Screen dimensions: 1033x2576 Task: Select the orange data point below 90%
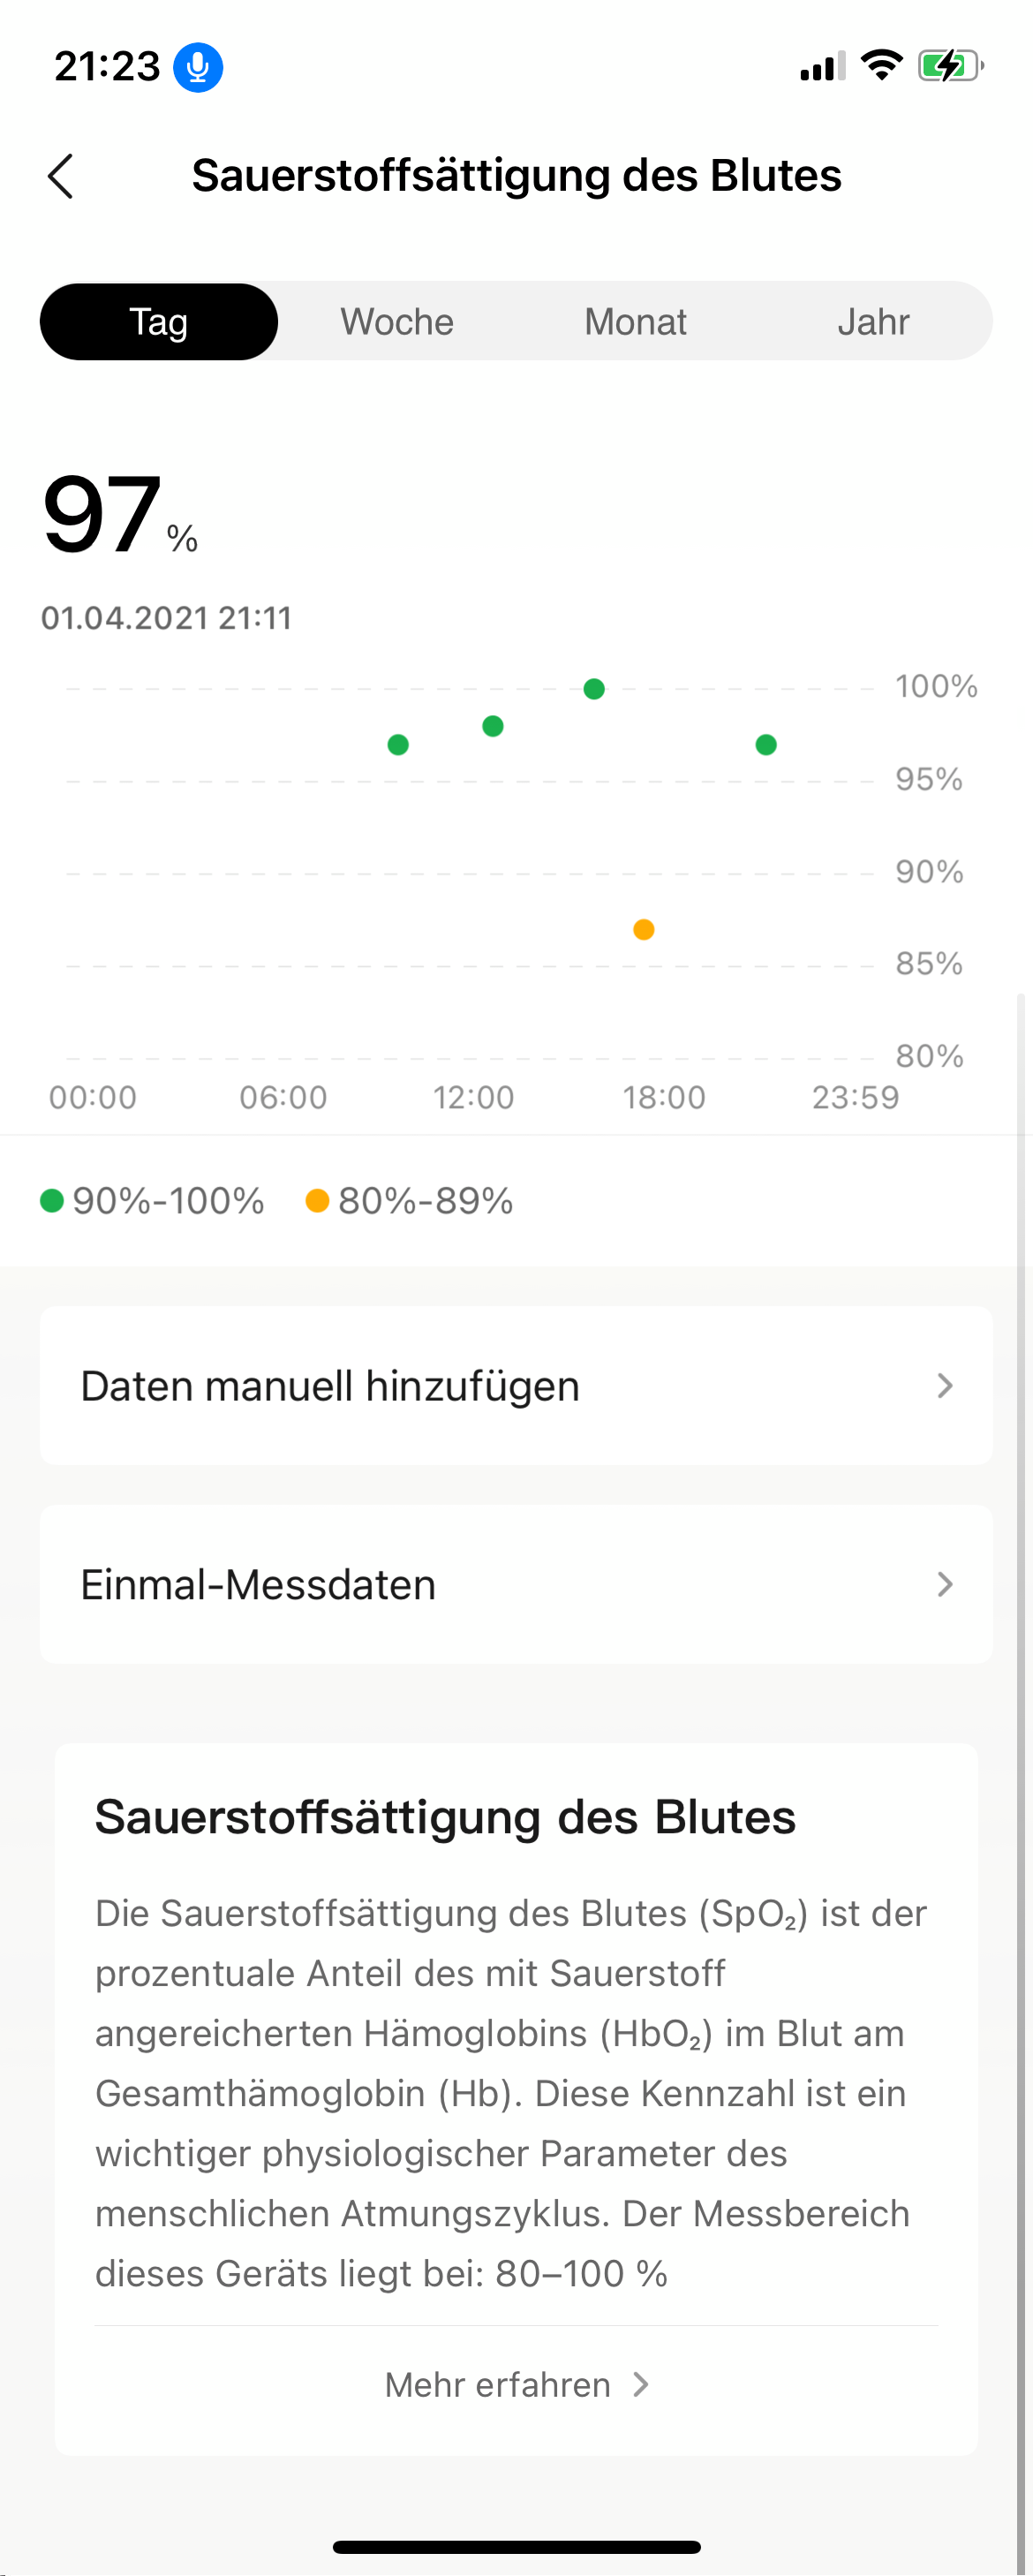[644, 930]
